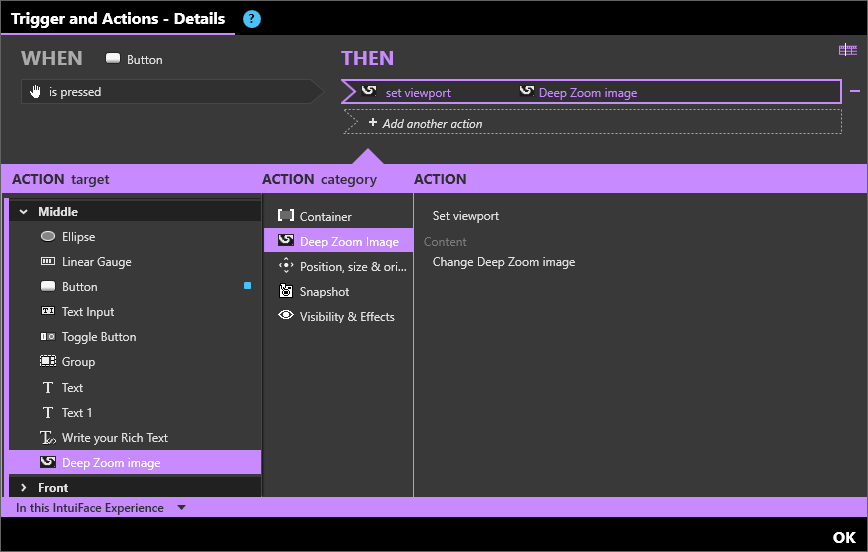Screen dimensions: 868x552
Task: Click the Deep Zoom image icon in target list
Action: (x=48, y=462)
